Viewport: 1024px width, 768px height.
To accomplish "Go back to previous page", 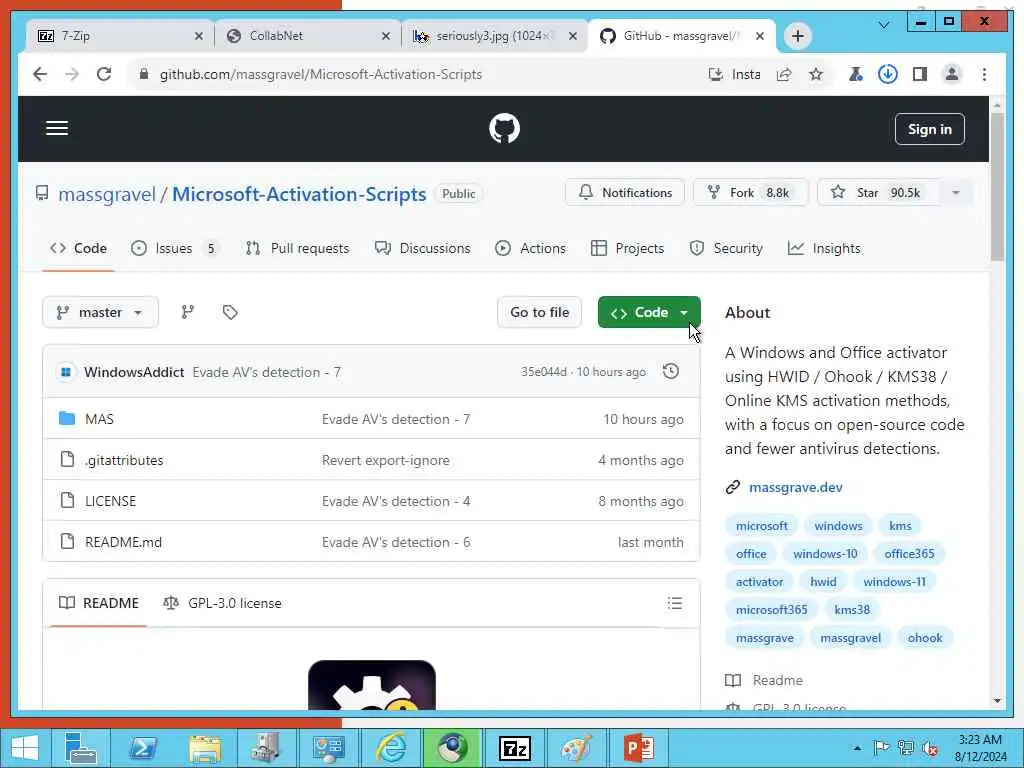I will (40, 74).
